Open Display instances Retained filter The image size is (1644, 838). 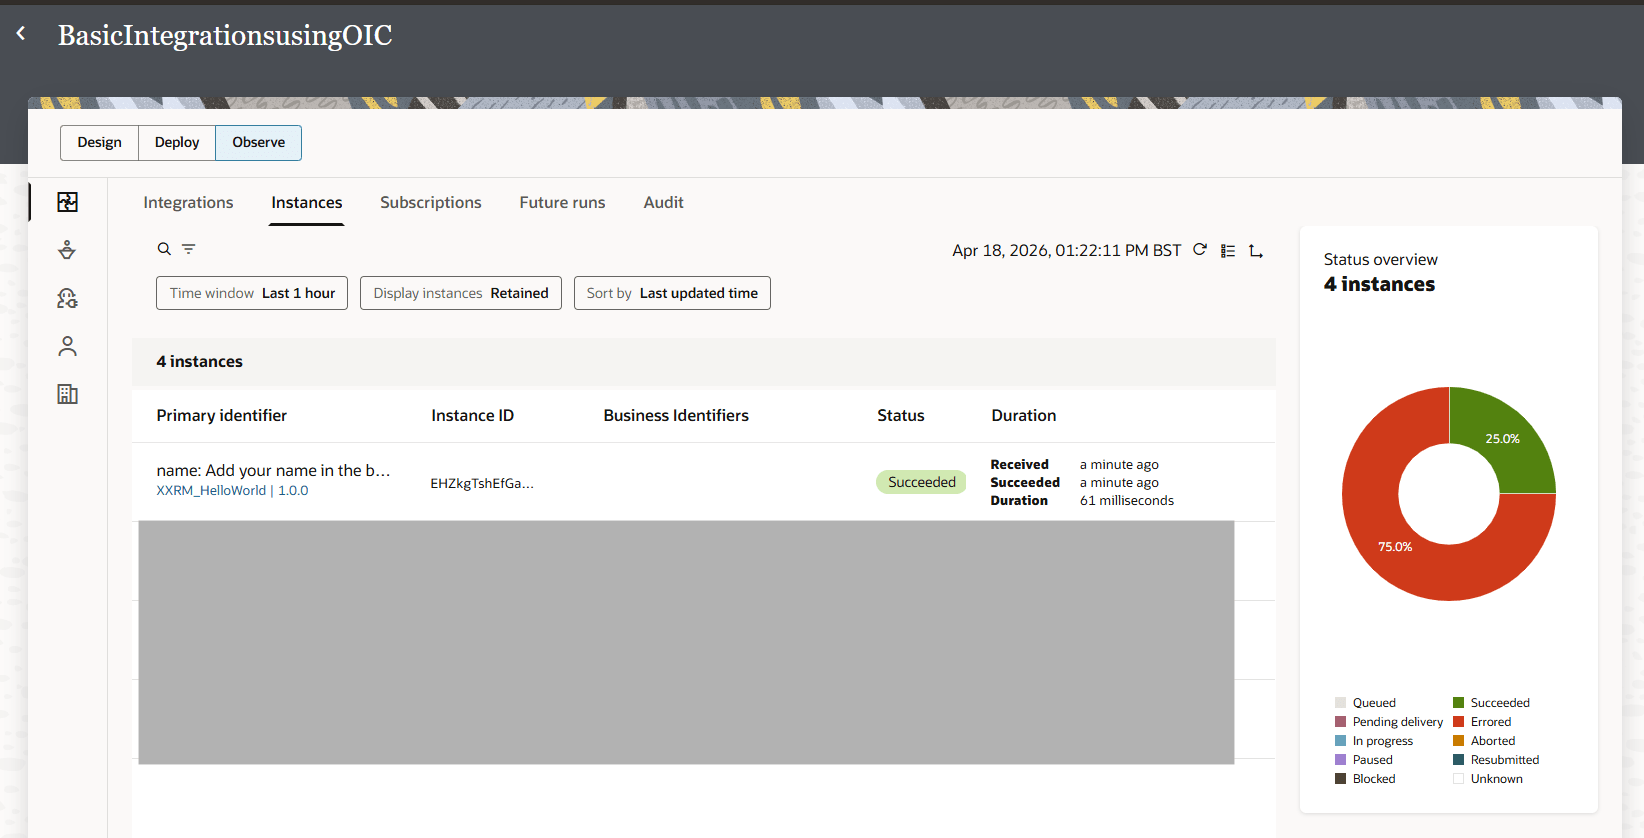(x=460, y=293)
